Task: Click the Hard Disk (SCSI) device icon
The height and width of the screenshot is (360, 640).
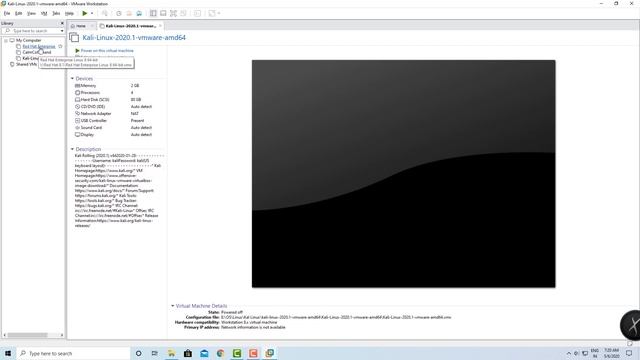Action: click(x=78, y=100)
